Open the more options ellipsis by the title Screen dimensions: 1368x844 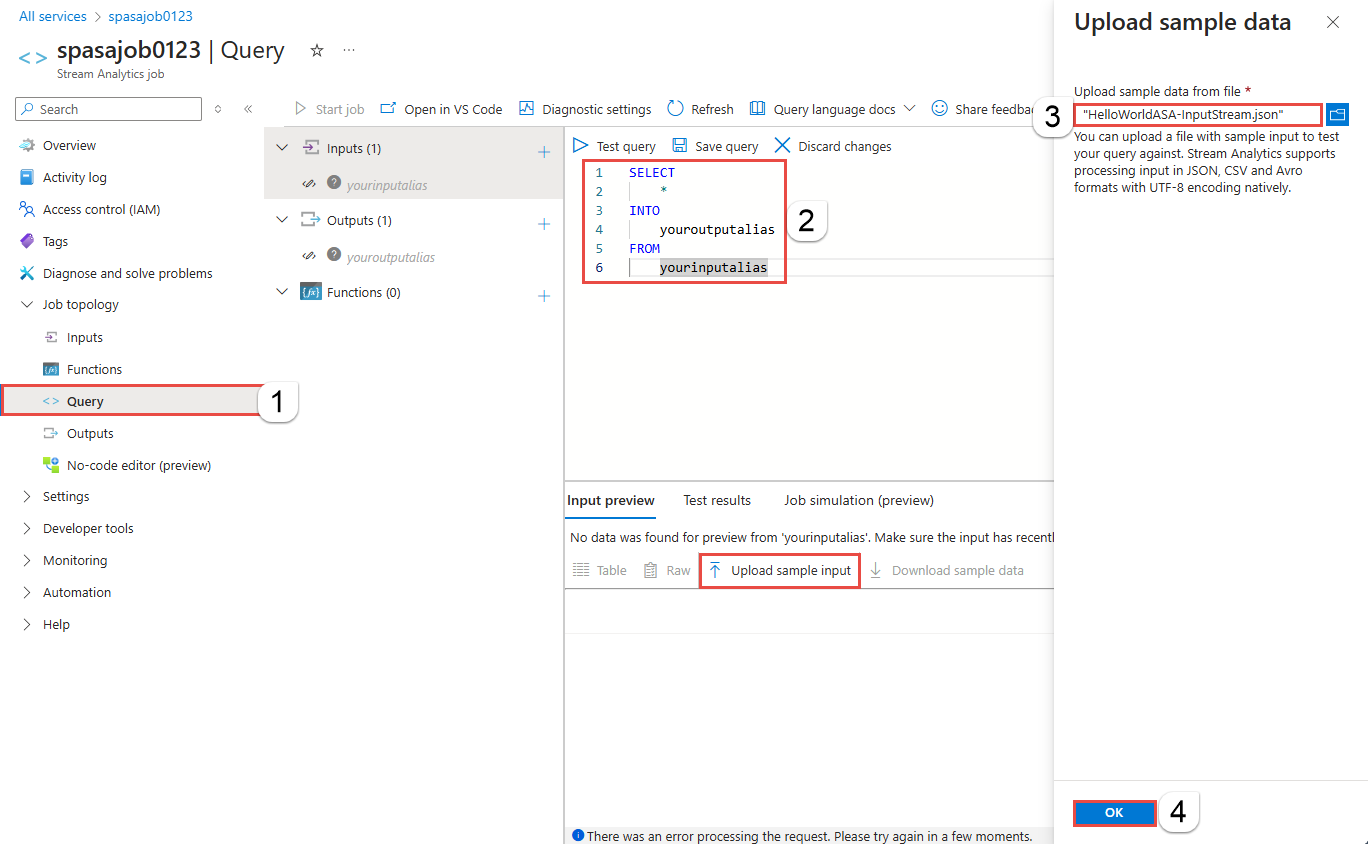point(349,50)
